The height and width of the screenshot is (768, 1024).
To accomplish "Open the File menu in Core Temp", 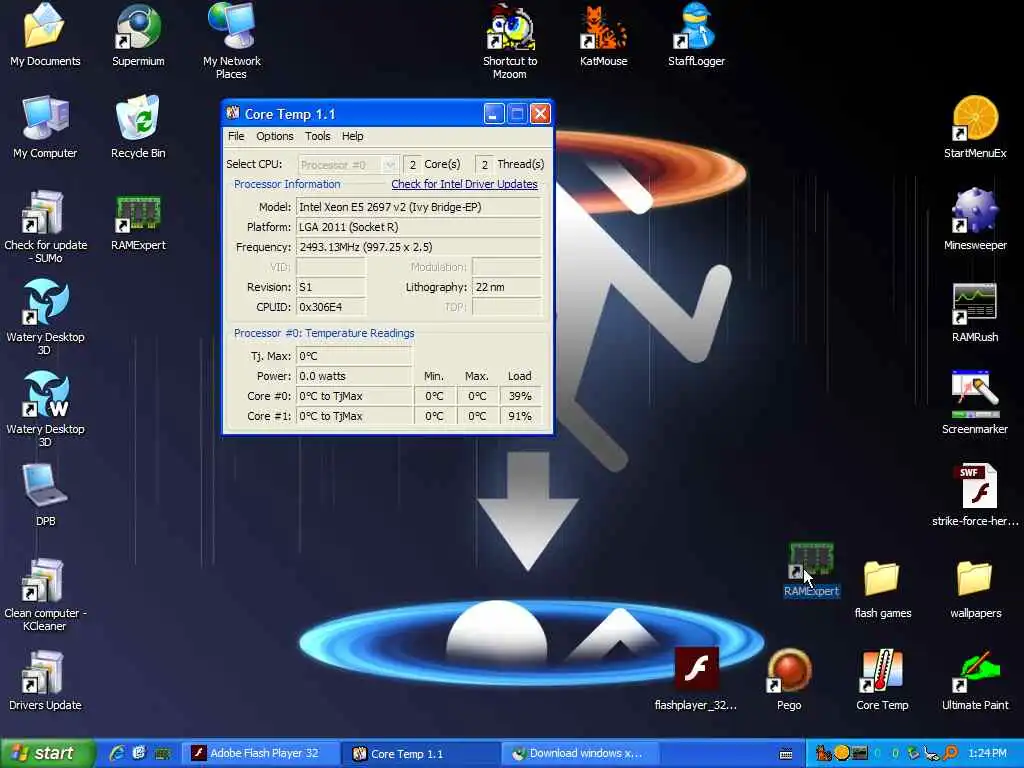I will pos(236,136).
